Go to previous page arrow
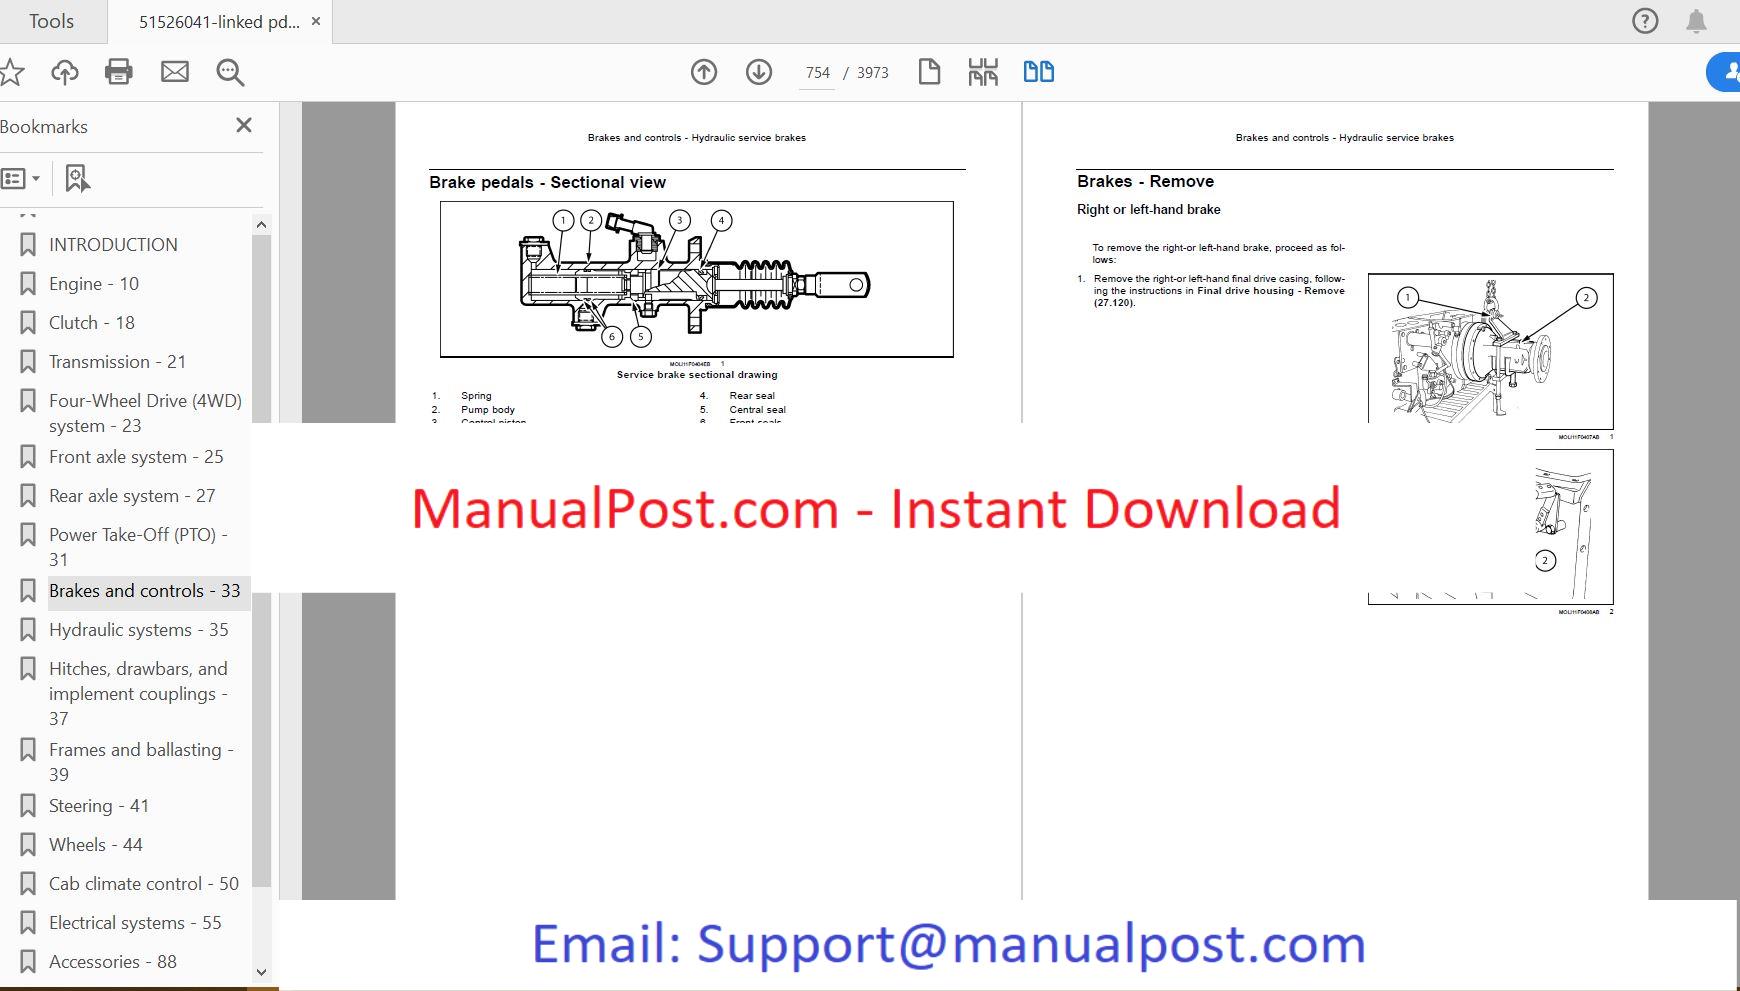The height and width of the screenshot is (991, 1740). 704,72
